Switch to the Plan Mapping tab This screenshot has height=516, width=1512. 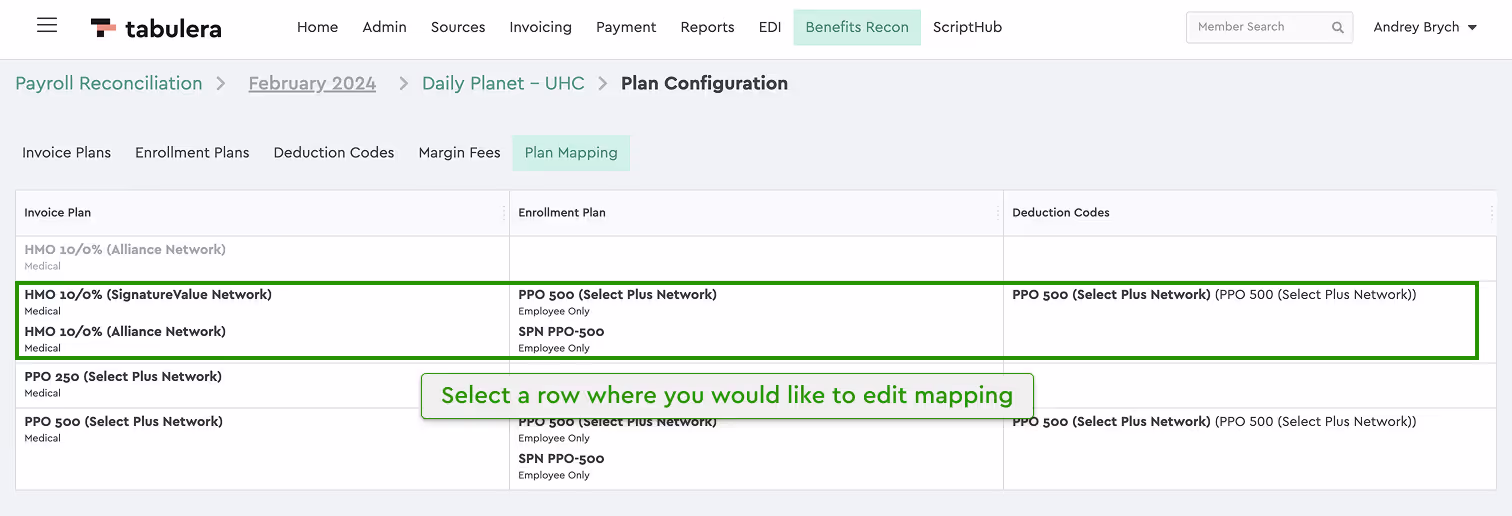(571, 153)
